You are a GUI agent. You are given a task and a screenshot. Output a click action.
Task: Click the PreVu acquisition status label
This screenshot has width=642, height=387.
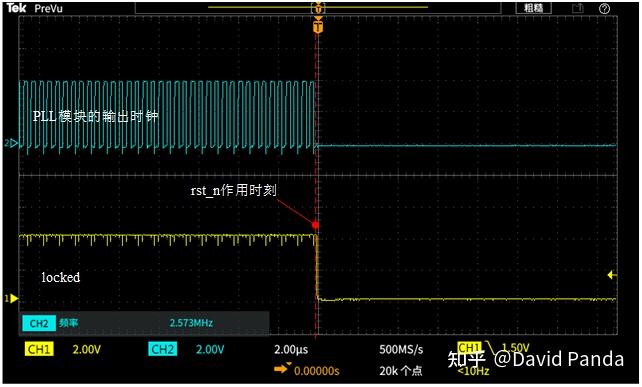(x=48, y=8)
